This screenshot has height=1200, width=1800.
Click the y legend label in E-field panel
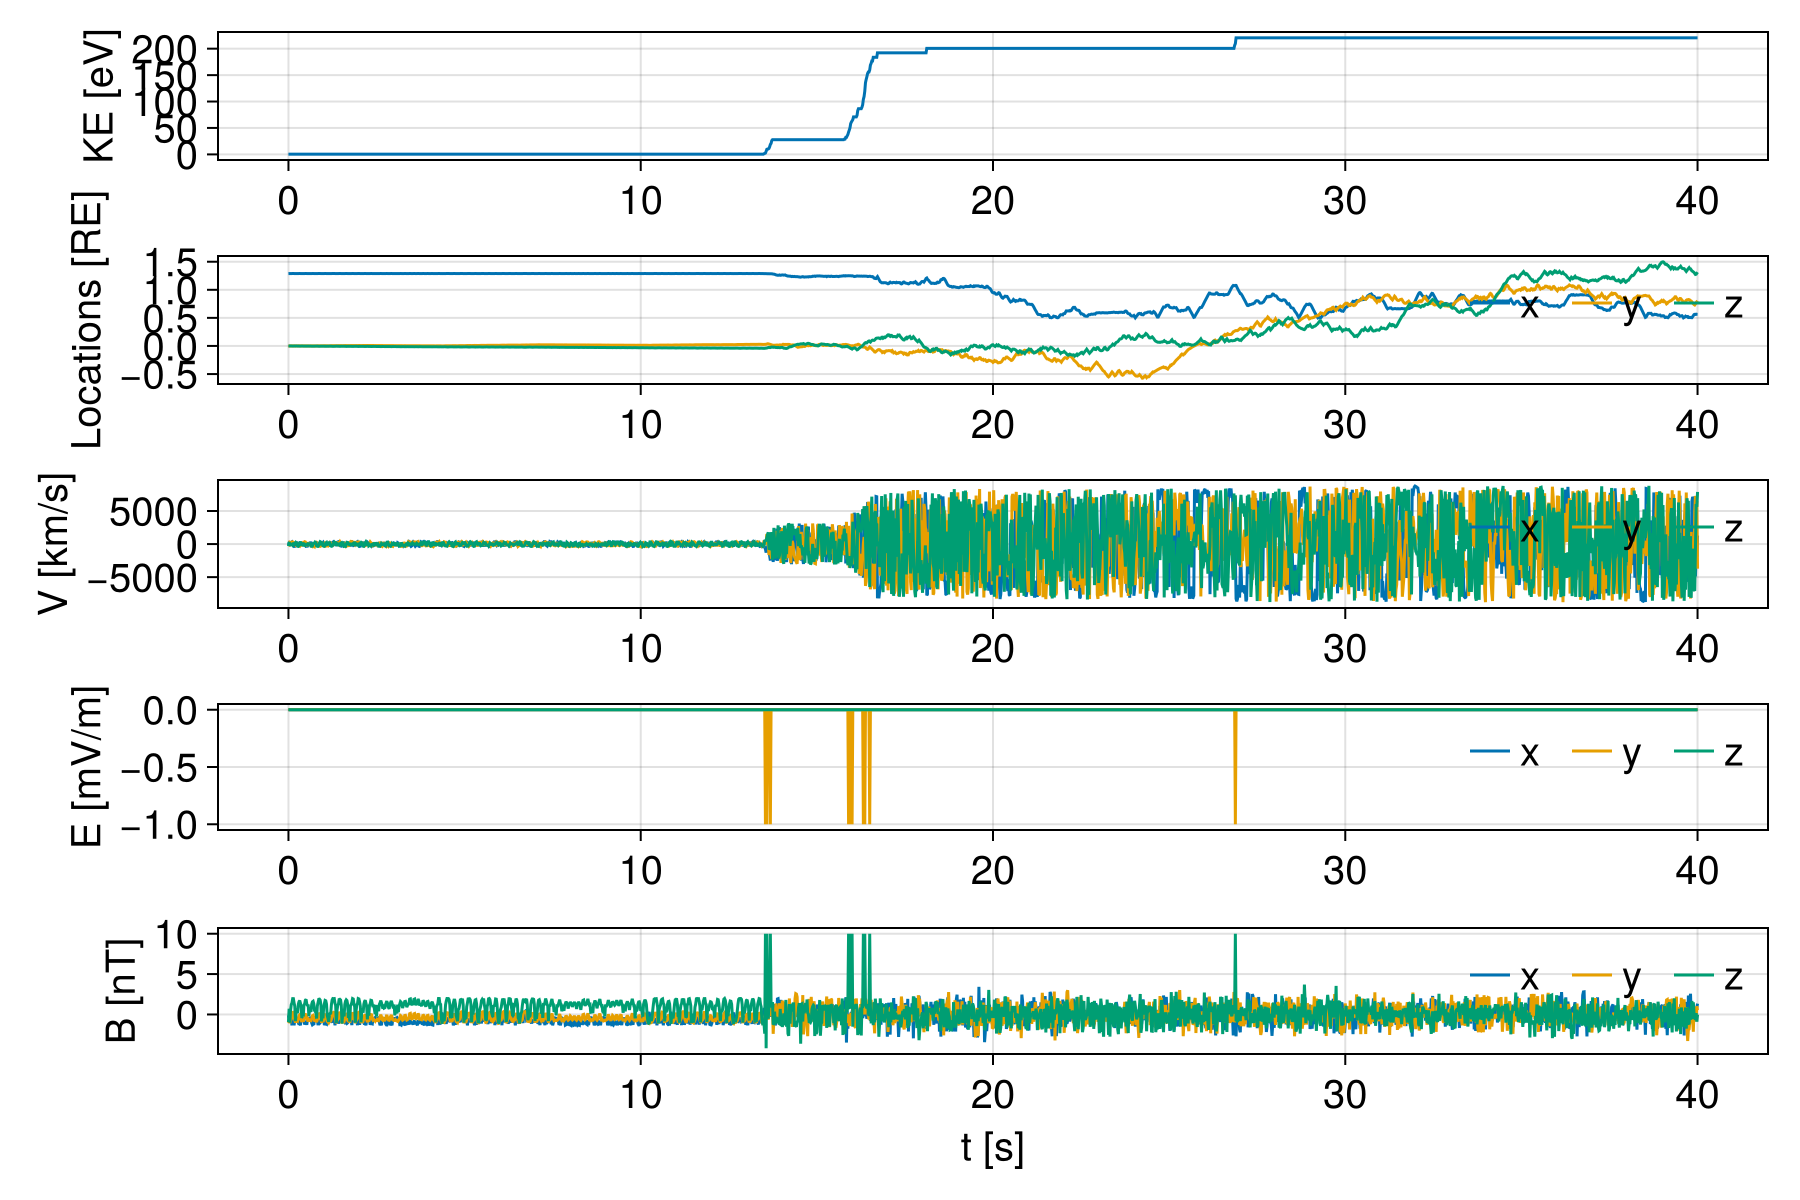click(x=1631, y=754)
